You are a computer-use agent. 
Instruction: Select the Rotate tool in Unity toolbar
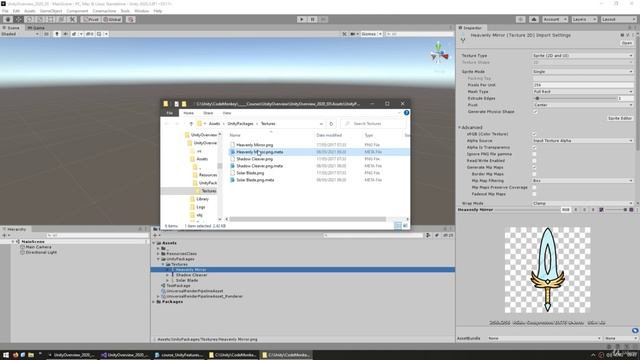tap(29, 19)
